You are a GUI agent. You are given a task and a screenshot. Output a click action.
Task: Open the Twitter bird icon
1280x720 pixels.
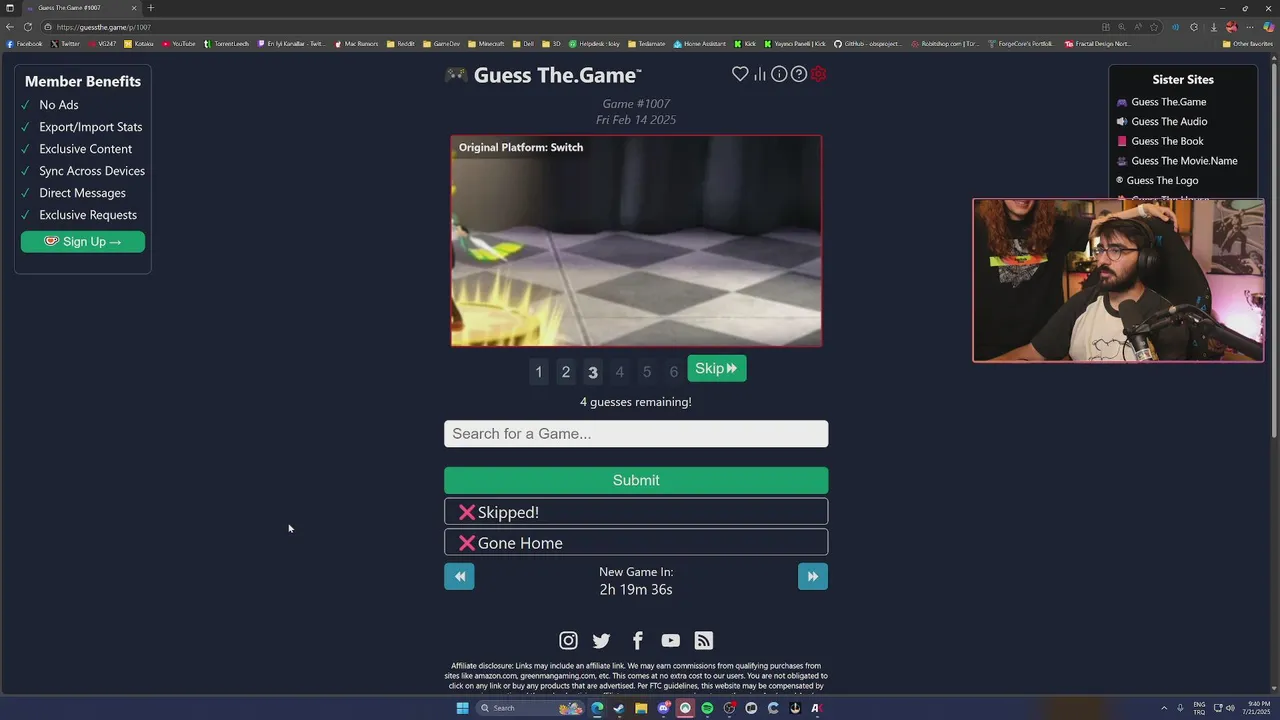pos(601,641)
